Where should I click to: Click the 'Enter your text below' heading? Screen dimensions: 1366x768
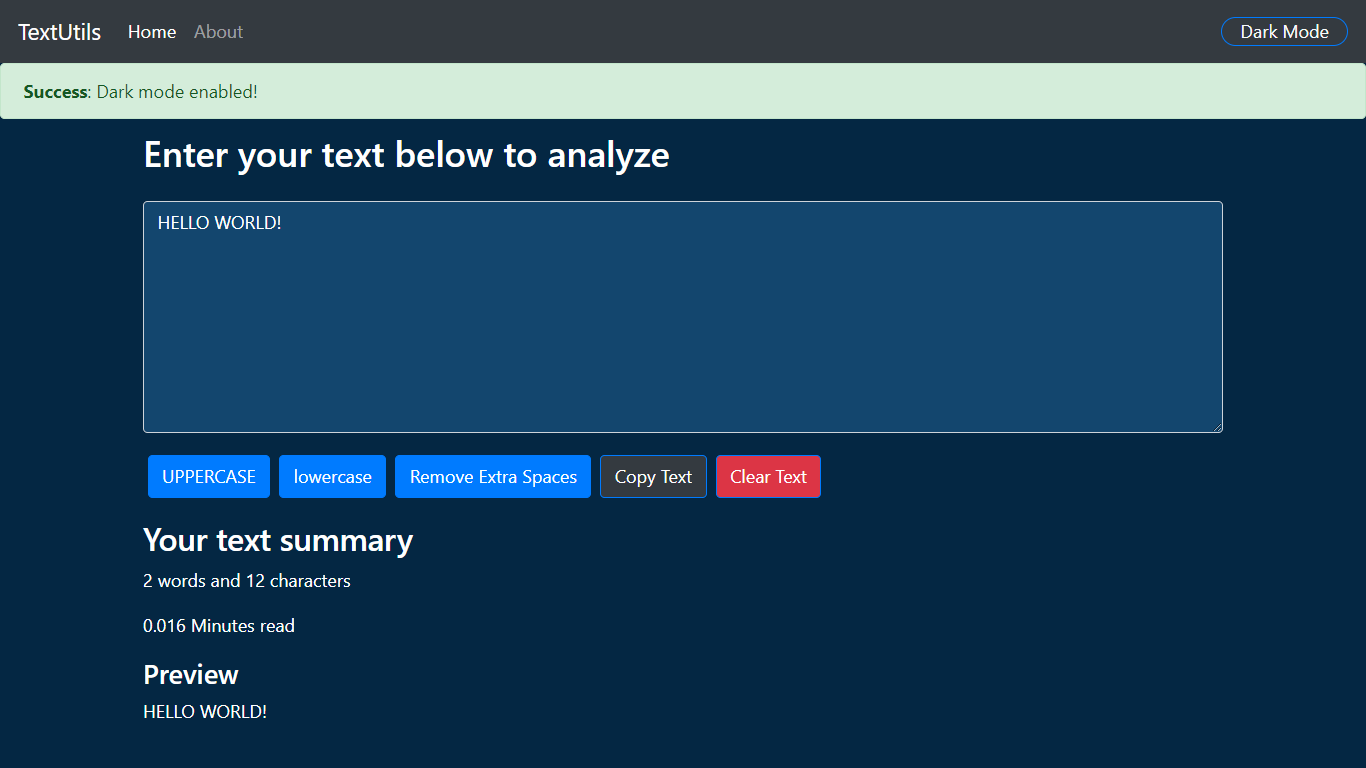pyautogui.click(x=406, y=155)
